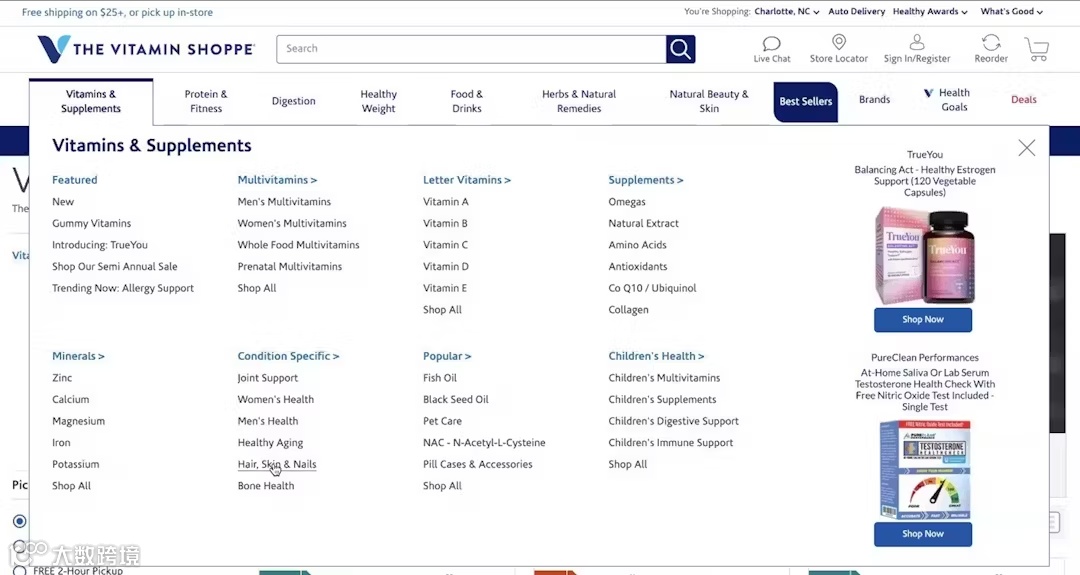Open Gummy Vitamins link
This screenshot has height=575, width=1080.
(x=92, y=223)
